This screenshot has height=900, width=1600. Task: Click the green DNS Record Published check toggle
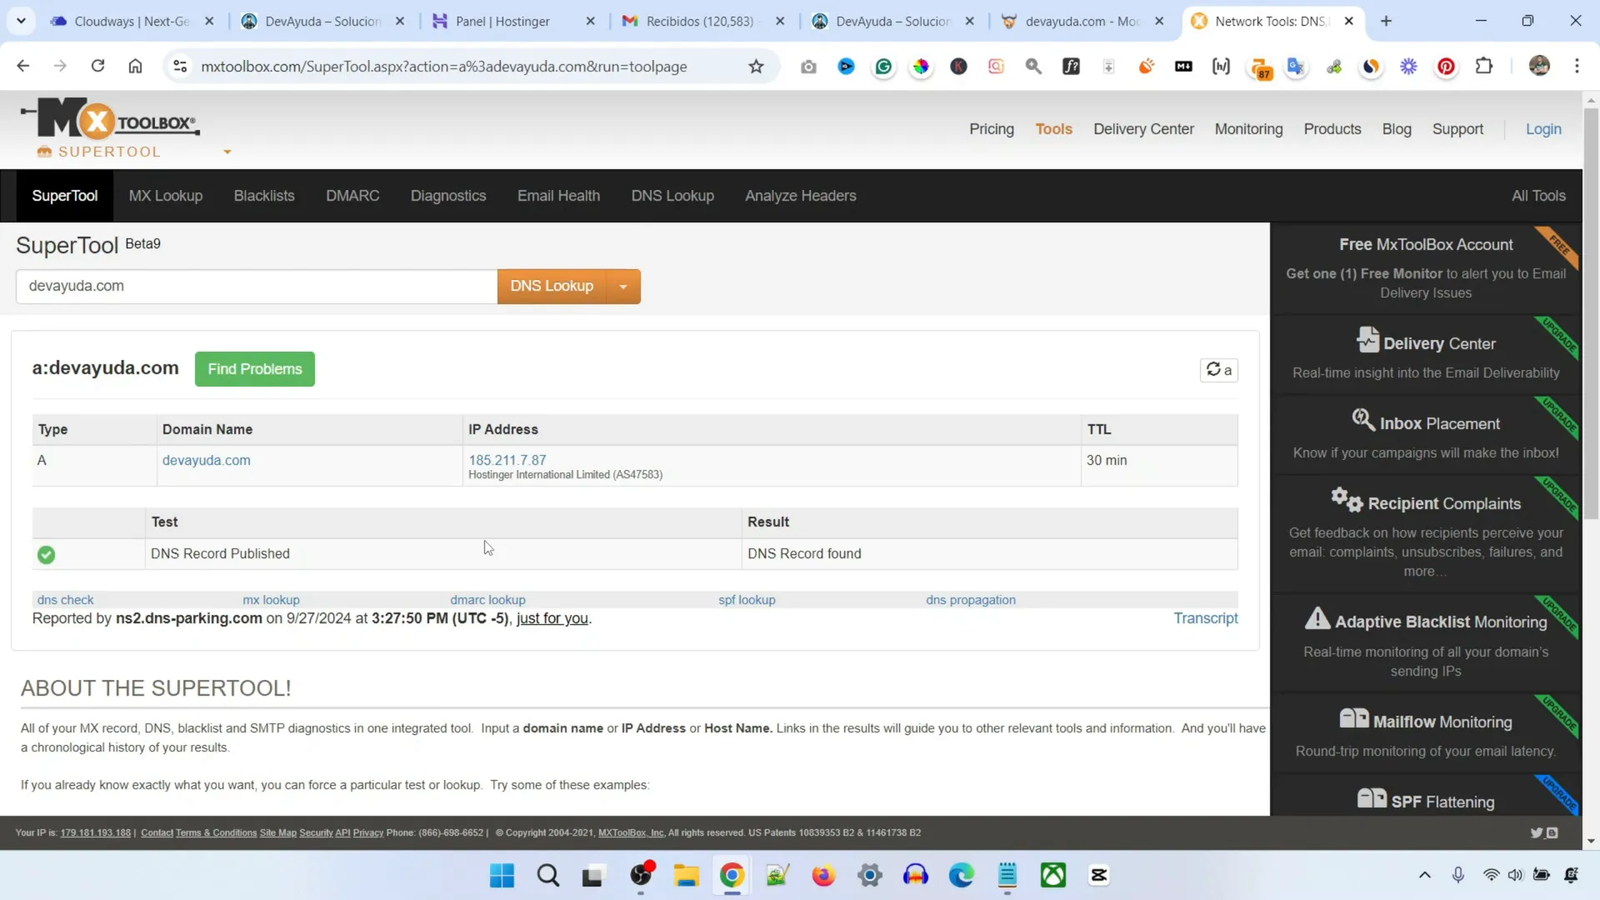coord(46,554)
